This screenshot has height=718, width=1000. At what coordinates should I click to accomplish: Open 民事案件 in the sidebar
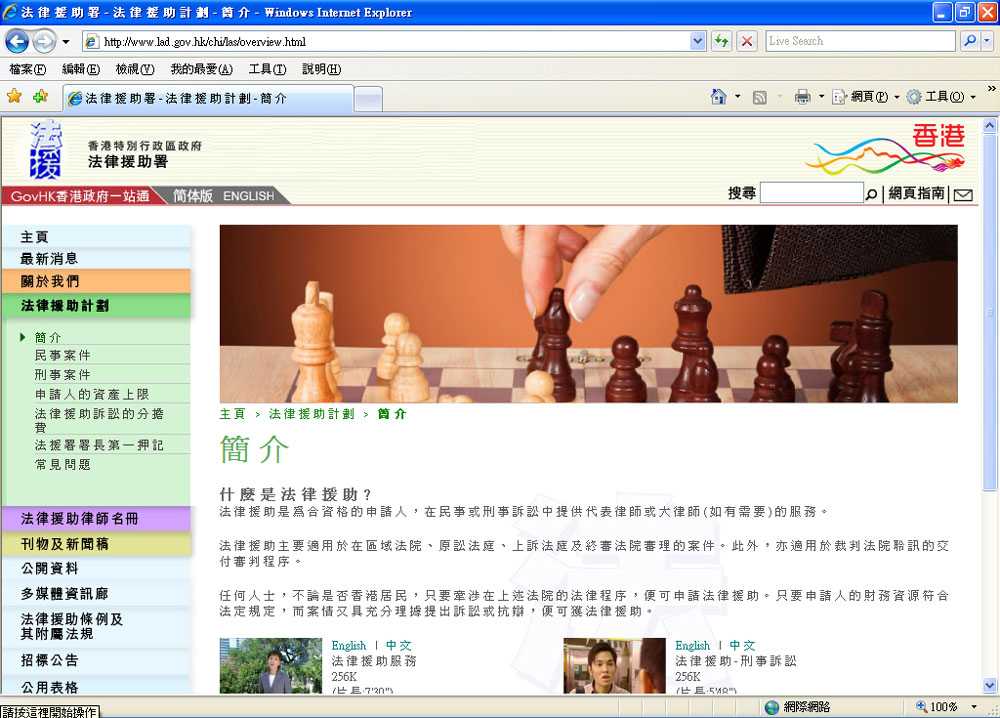[63, 355]
